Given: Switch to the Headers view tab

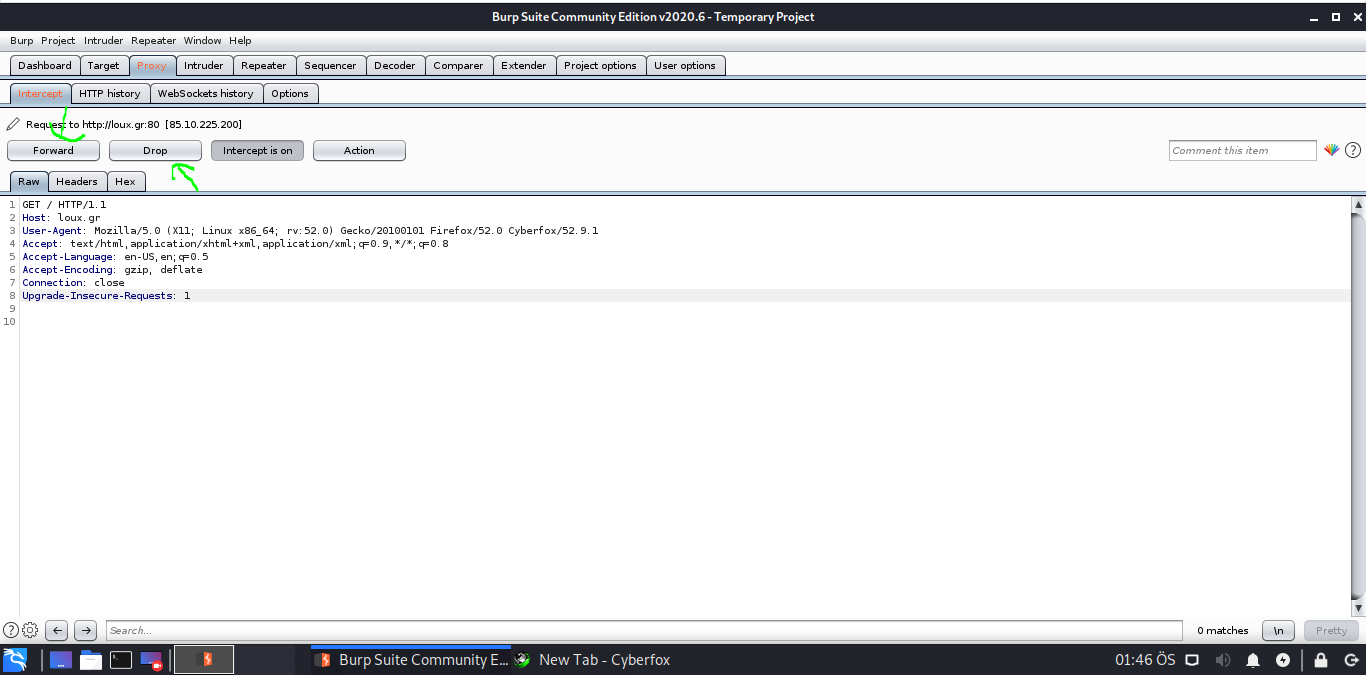Looking at the screenshot, I should pyautogui.click(x=77, y=181).
